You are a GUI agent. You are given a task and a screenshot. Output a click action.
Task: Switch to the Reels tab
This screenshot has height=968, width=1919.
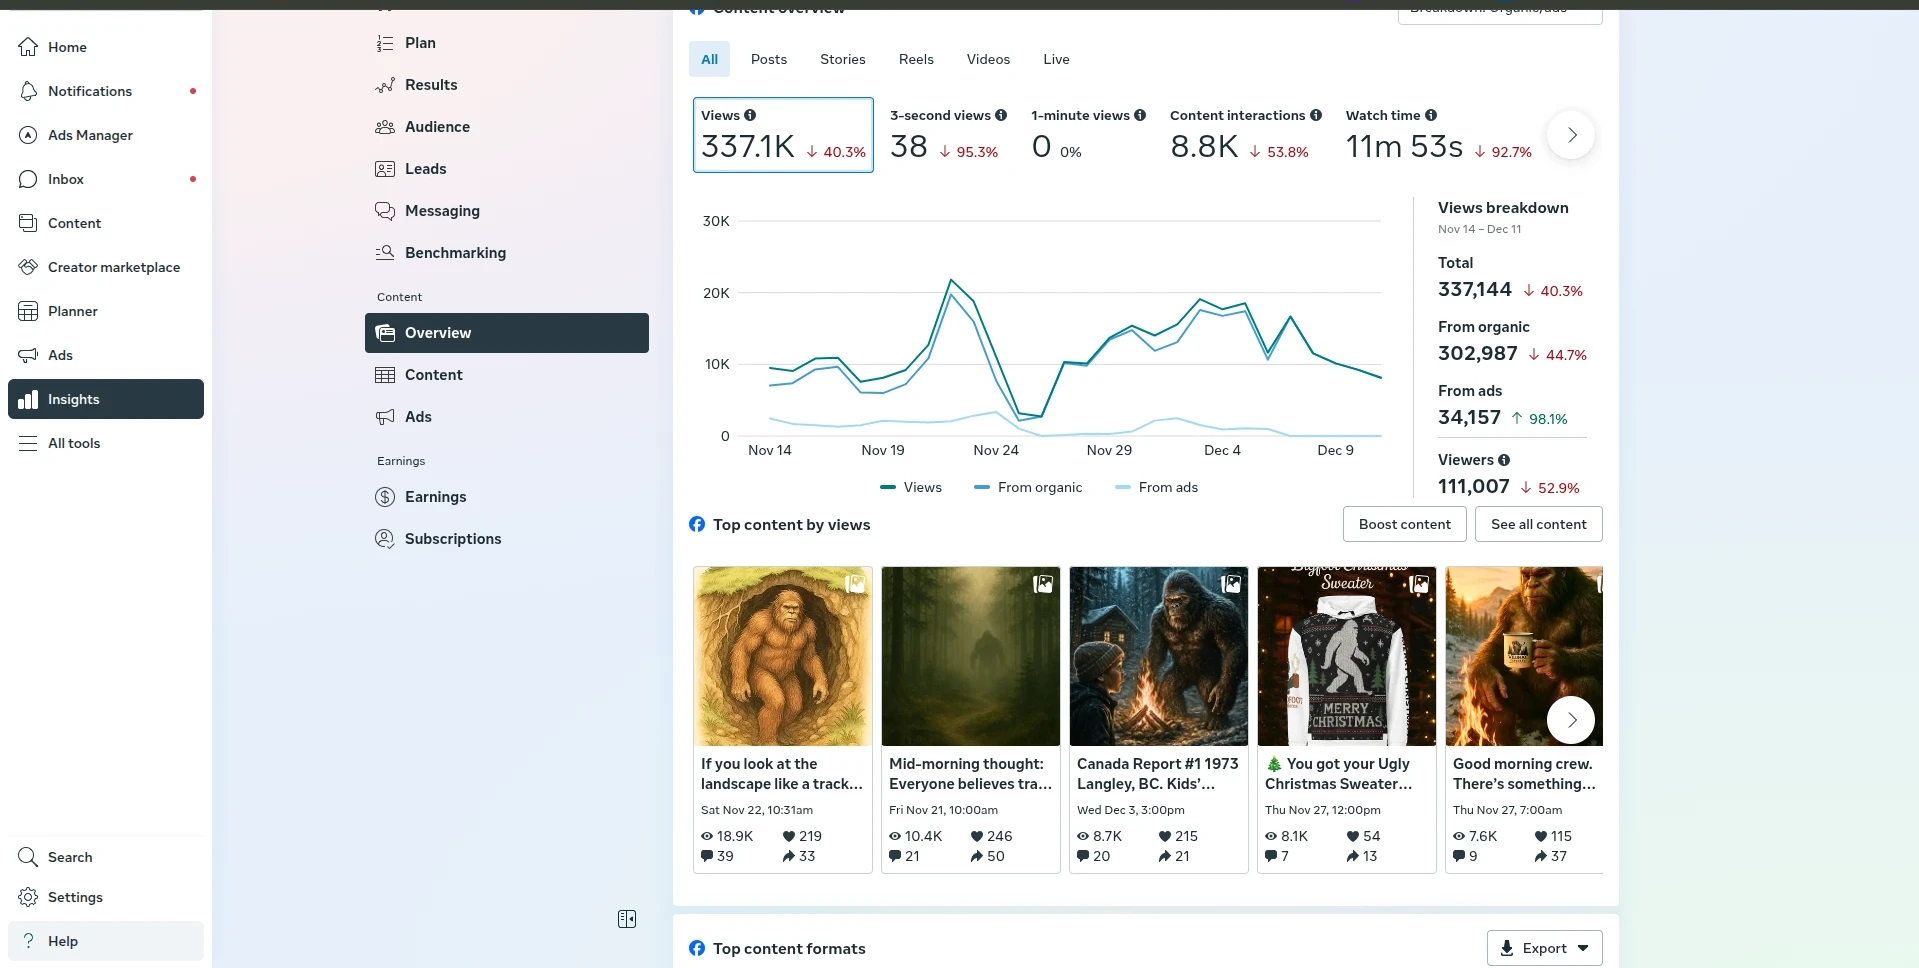point(916,59)
